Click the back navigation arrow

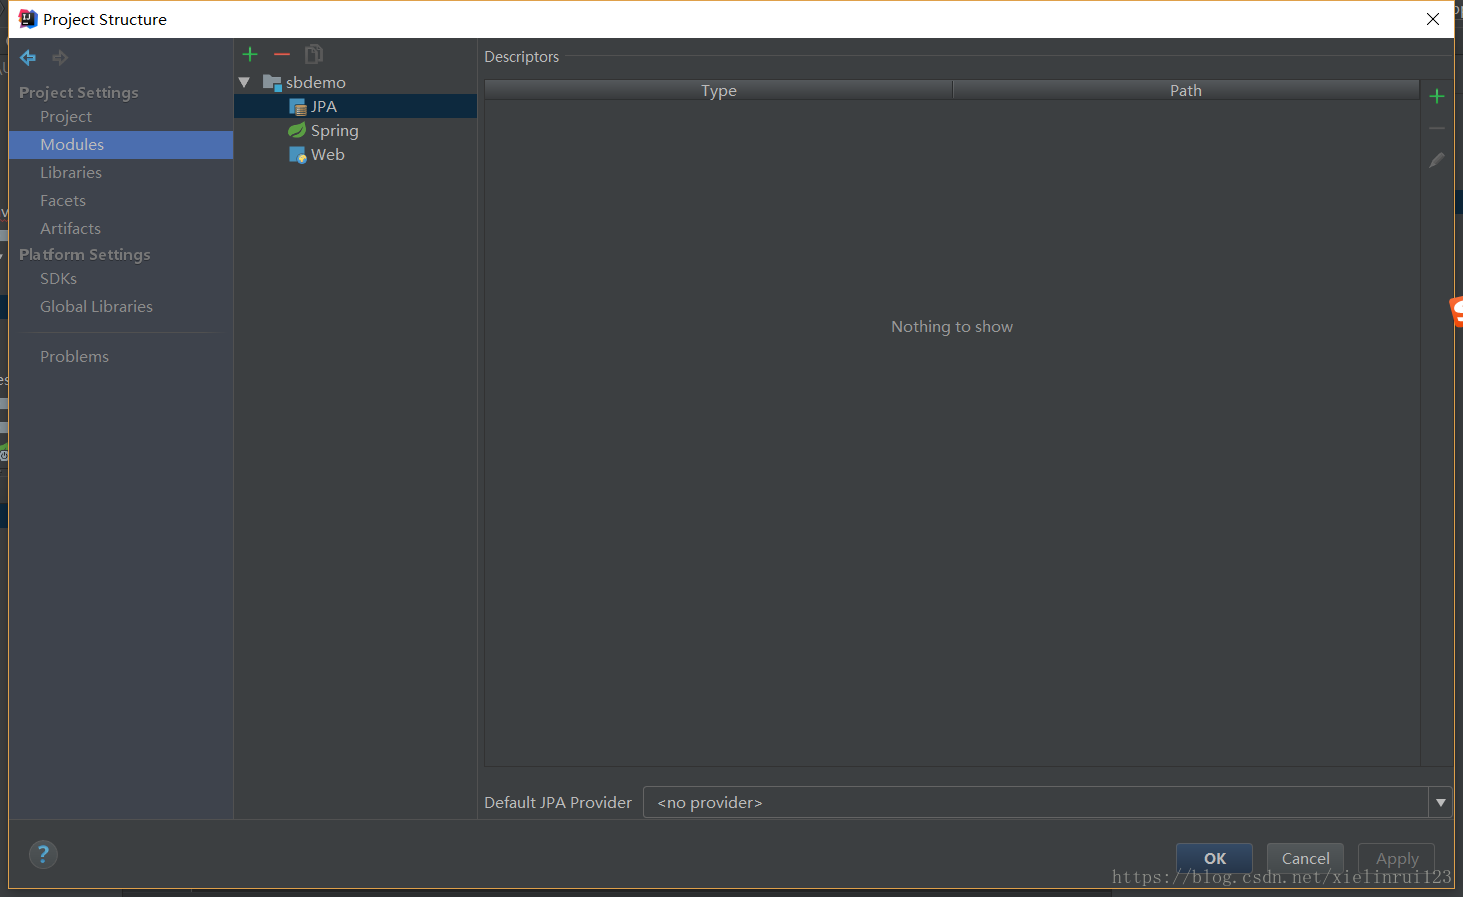tap(28, 58)
